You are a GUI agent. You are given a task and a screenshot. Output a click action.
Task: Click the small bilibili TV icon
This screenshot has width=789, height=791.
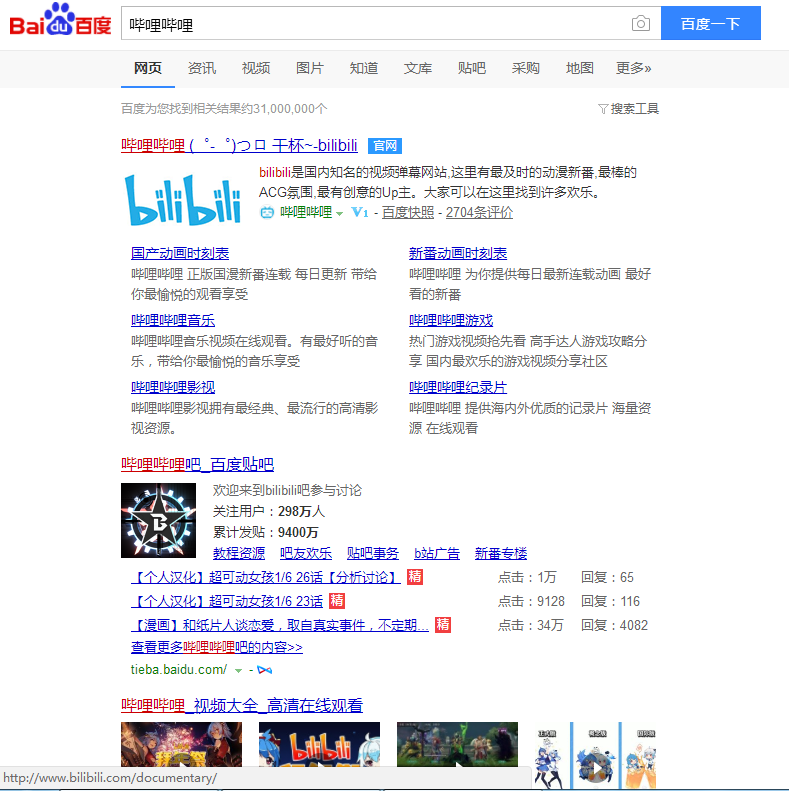[x=267, y=212]
